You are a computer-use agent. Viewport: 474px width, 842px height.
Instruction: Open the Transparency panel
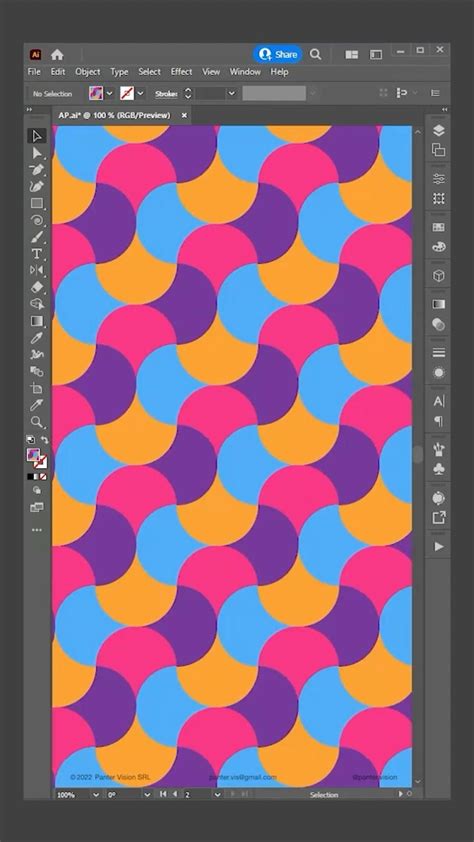coord(439,324)
